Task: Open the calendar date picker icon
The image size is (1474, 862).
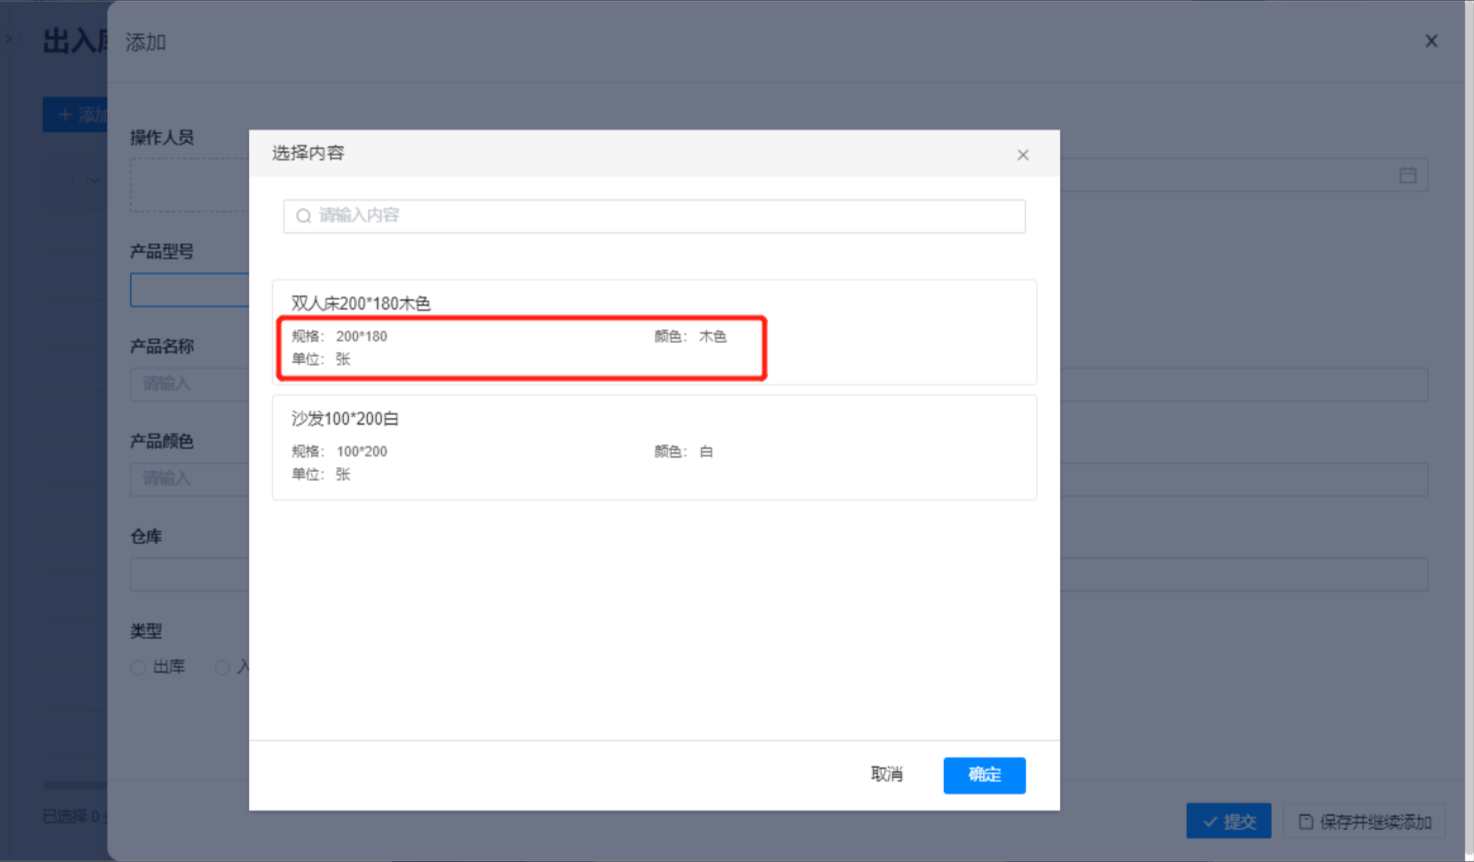Action: pos(1407,176)
